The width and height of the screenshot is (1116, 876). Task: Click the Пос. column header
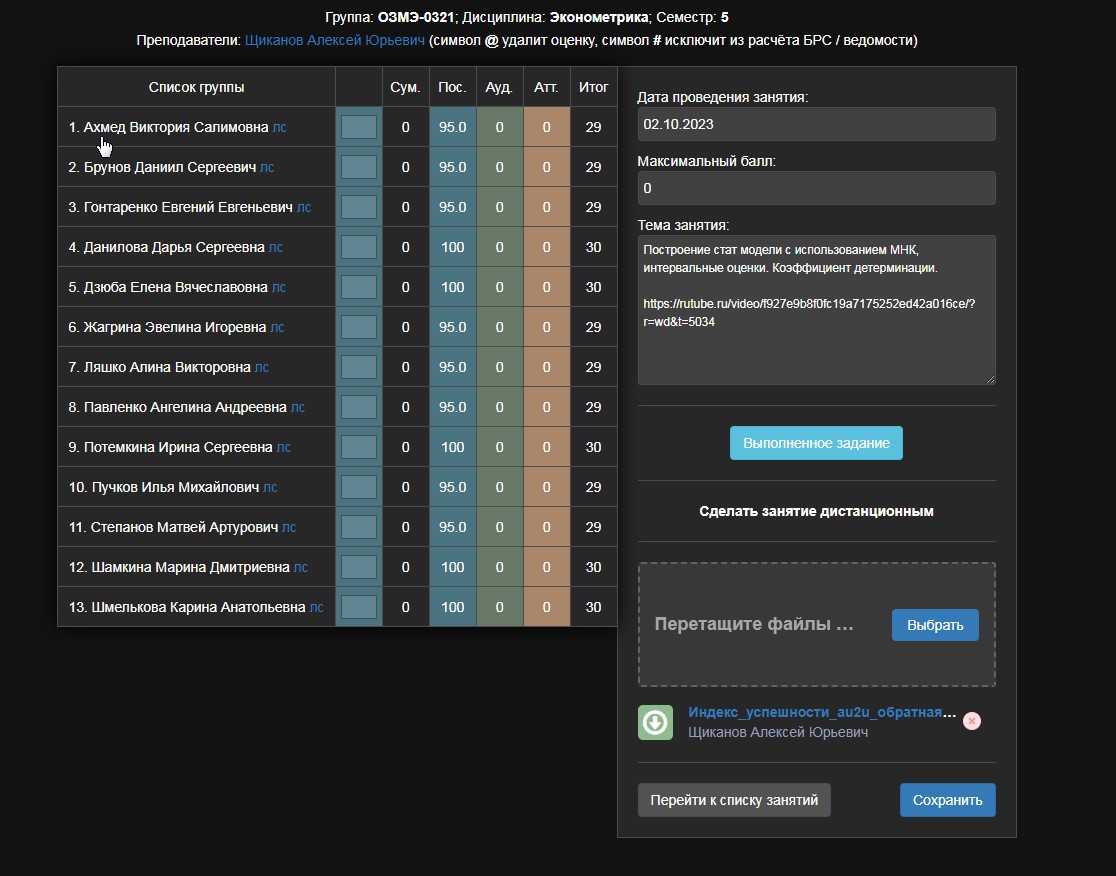point(452,87)
